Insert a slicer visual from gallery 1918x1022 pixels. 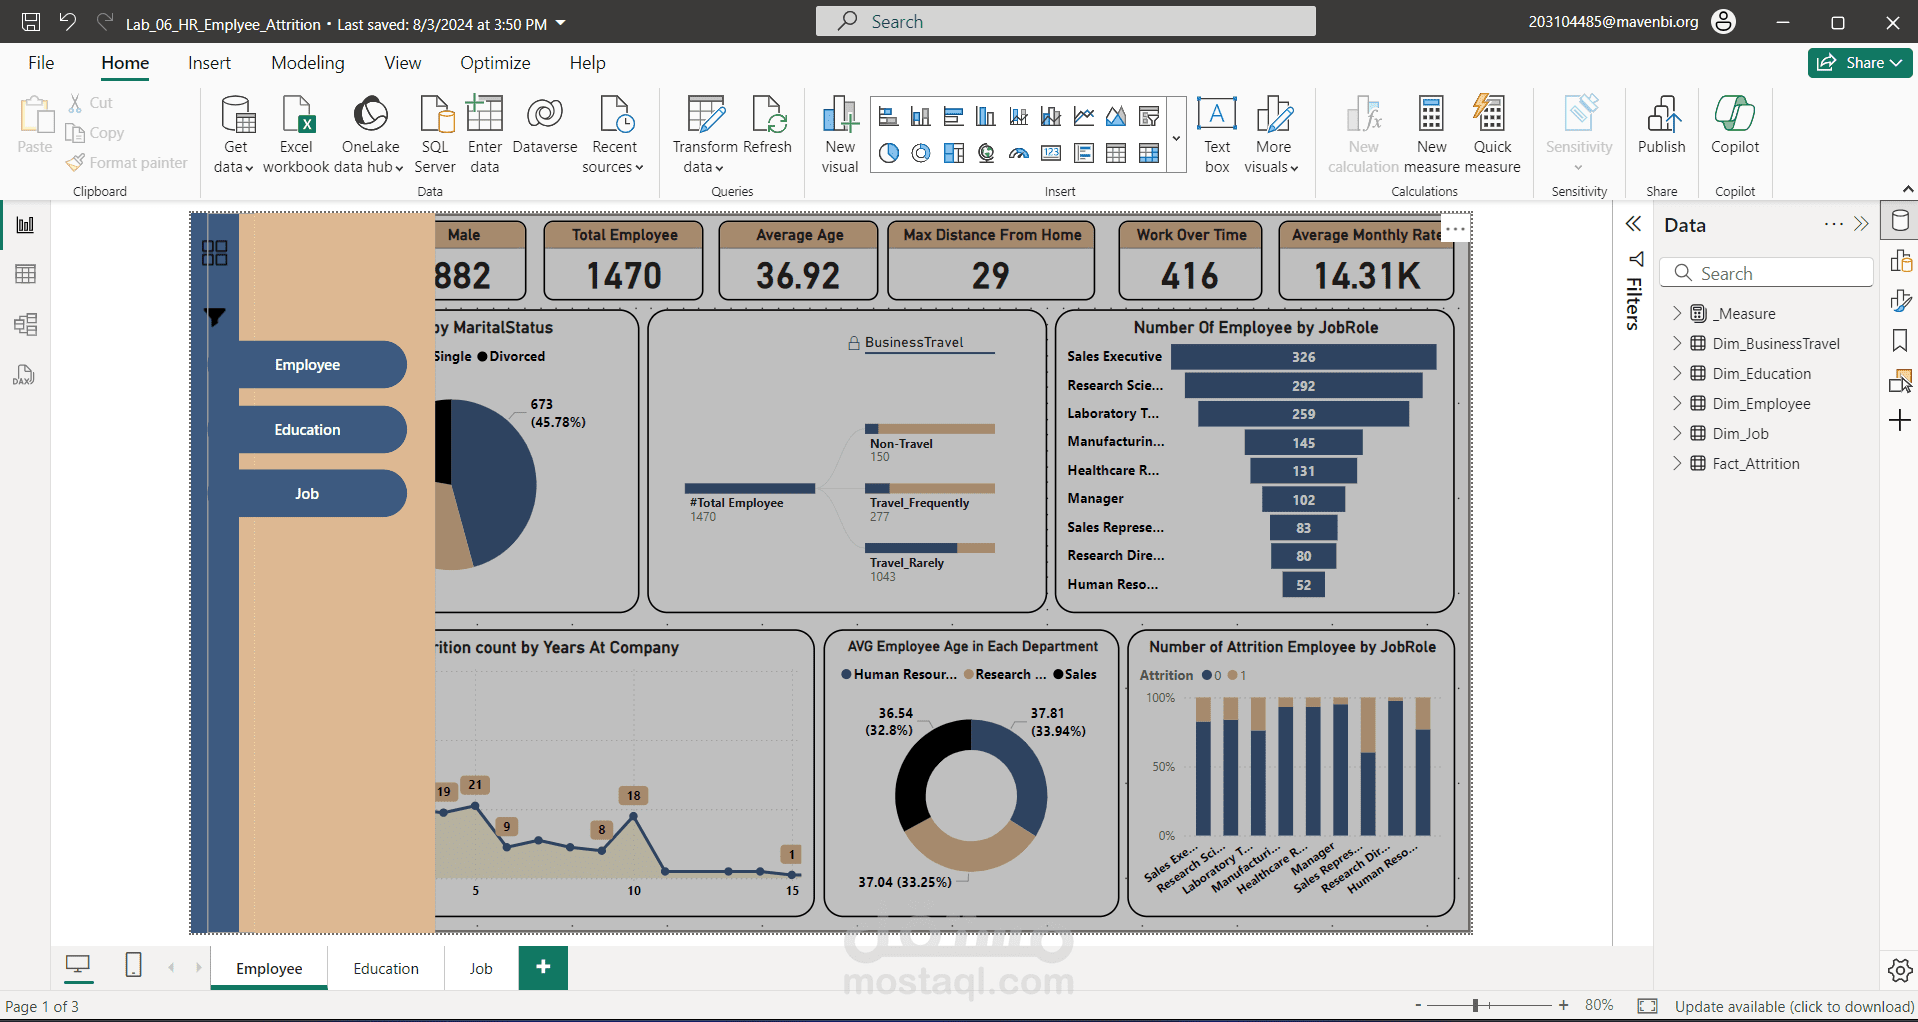point(1149,118)
